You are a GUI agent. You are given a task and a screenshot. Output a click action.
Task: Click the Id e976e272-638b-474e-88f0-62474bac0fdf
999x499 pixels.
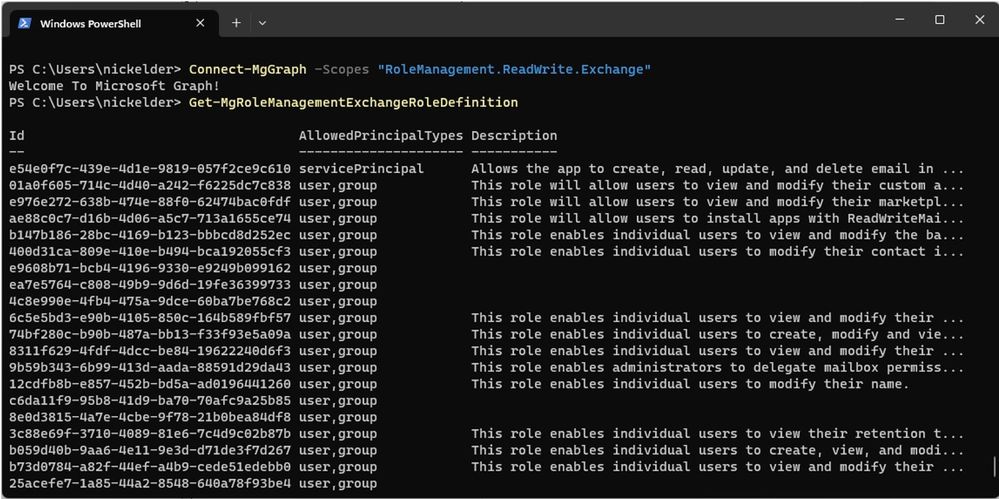(x=150, y=202)
